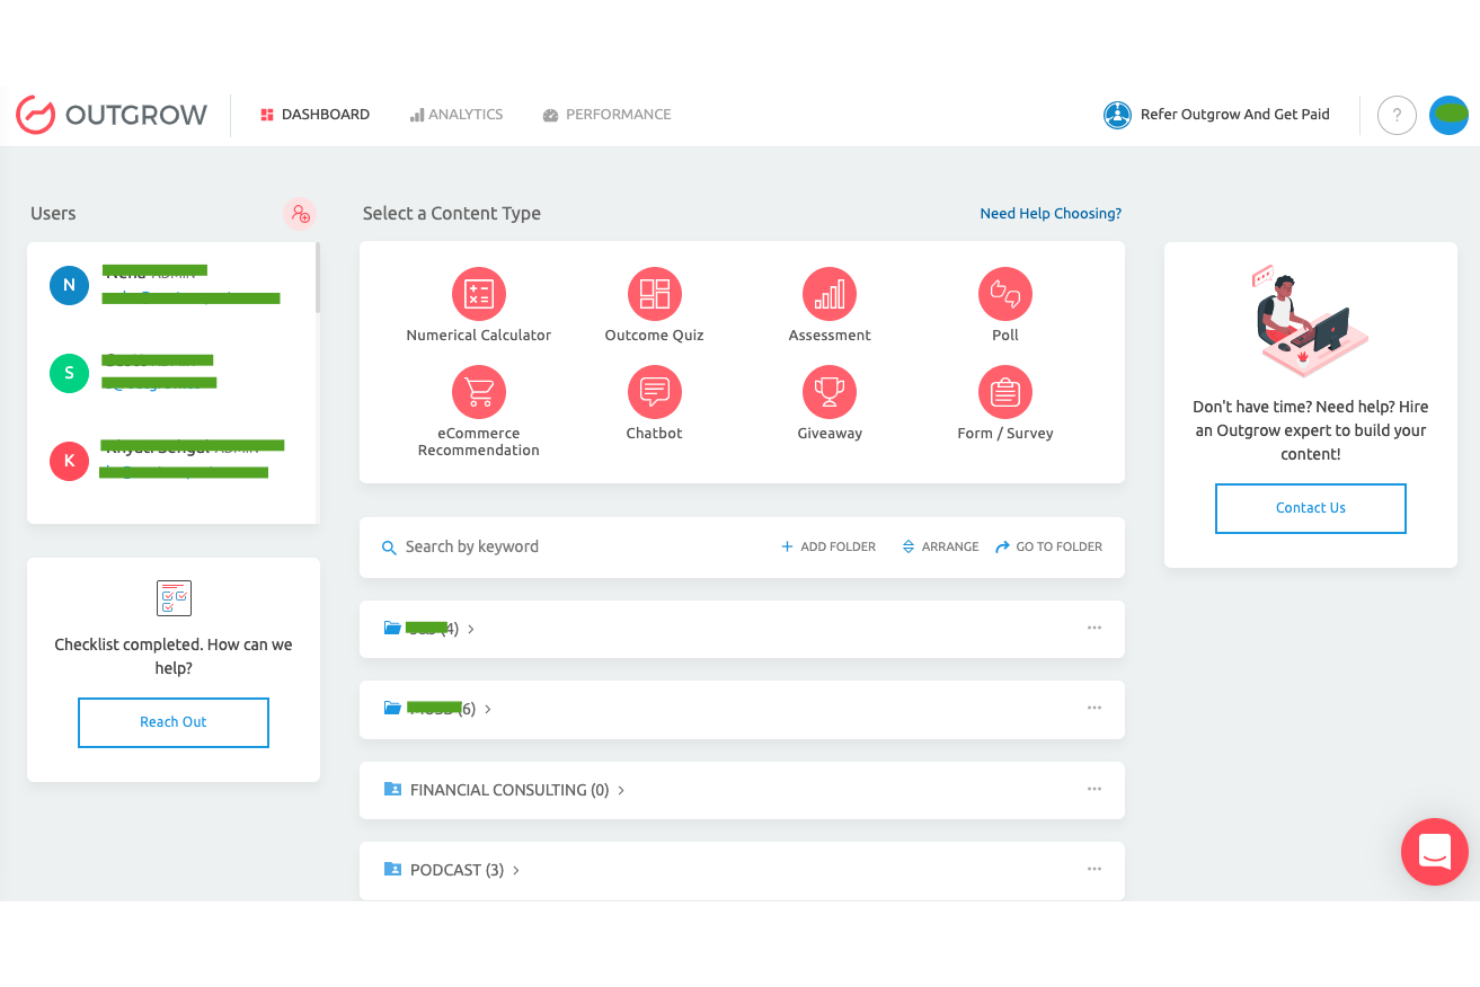Expand the redacted folder ending in (6)
The height and width of the screenshot is (987, 1480).
(x=487, y=709)
